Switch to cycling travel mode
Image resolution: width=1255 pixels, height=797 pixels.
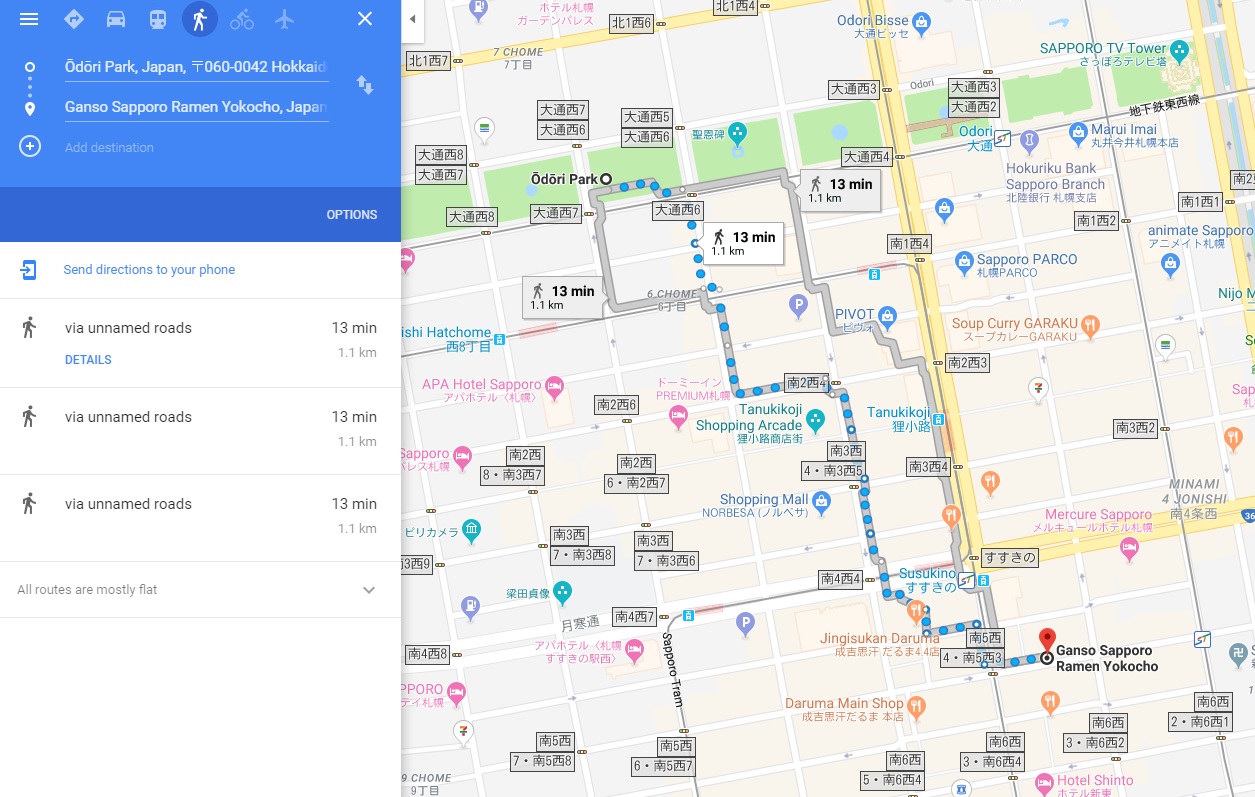click(x=242, y=19)
